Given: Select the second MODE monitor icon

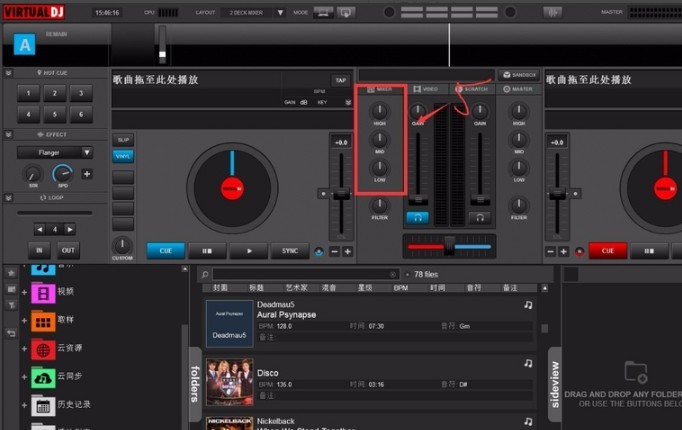Looking at the screenshot, I should pos(346,13).
